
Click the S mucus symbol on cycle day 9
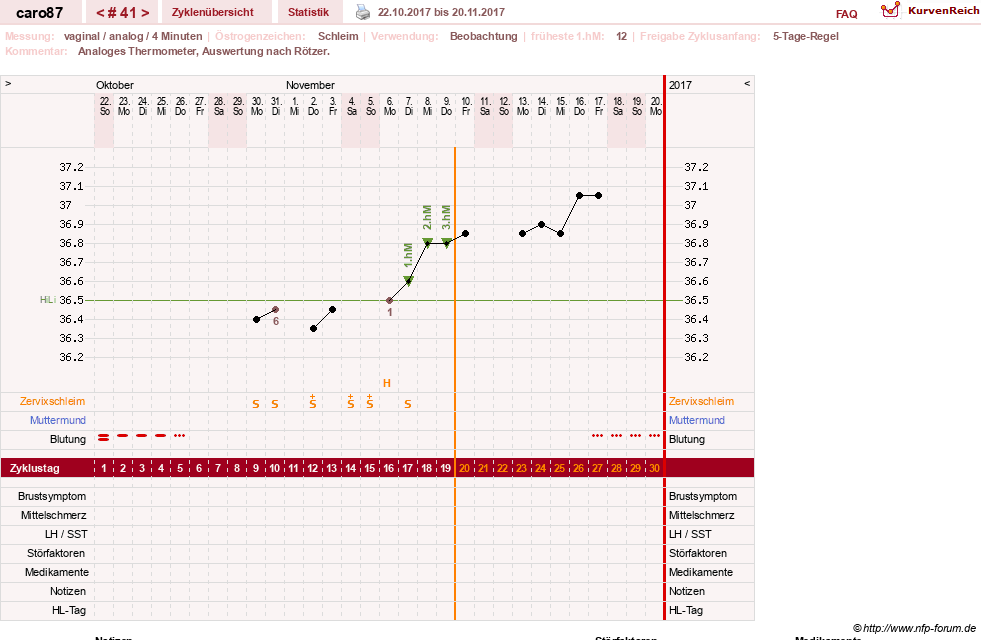256,404
